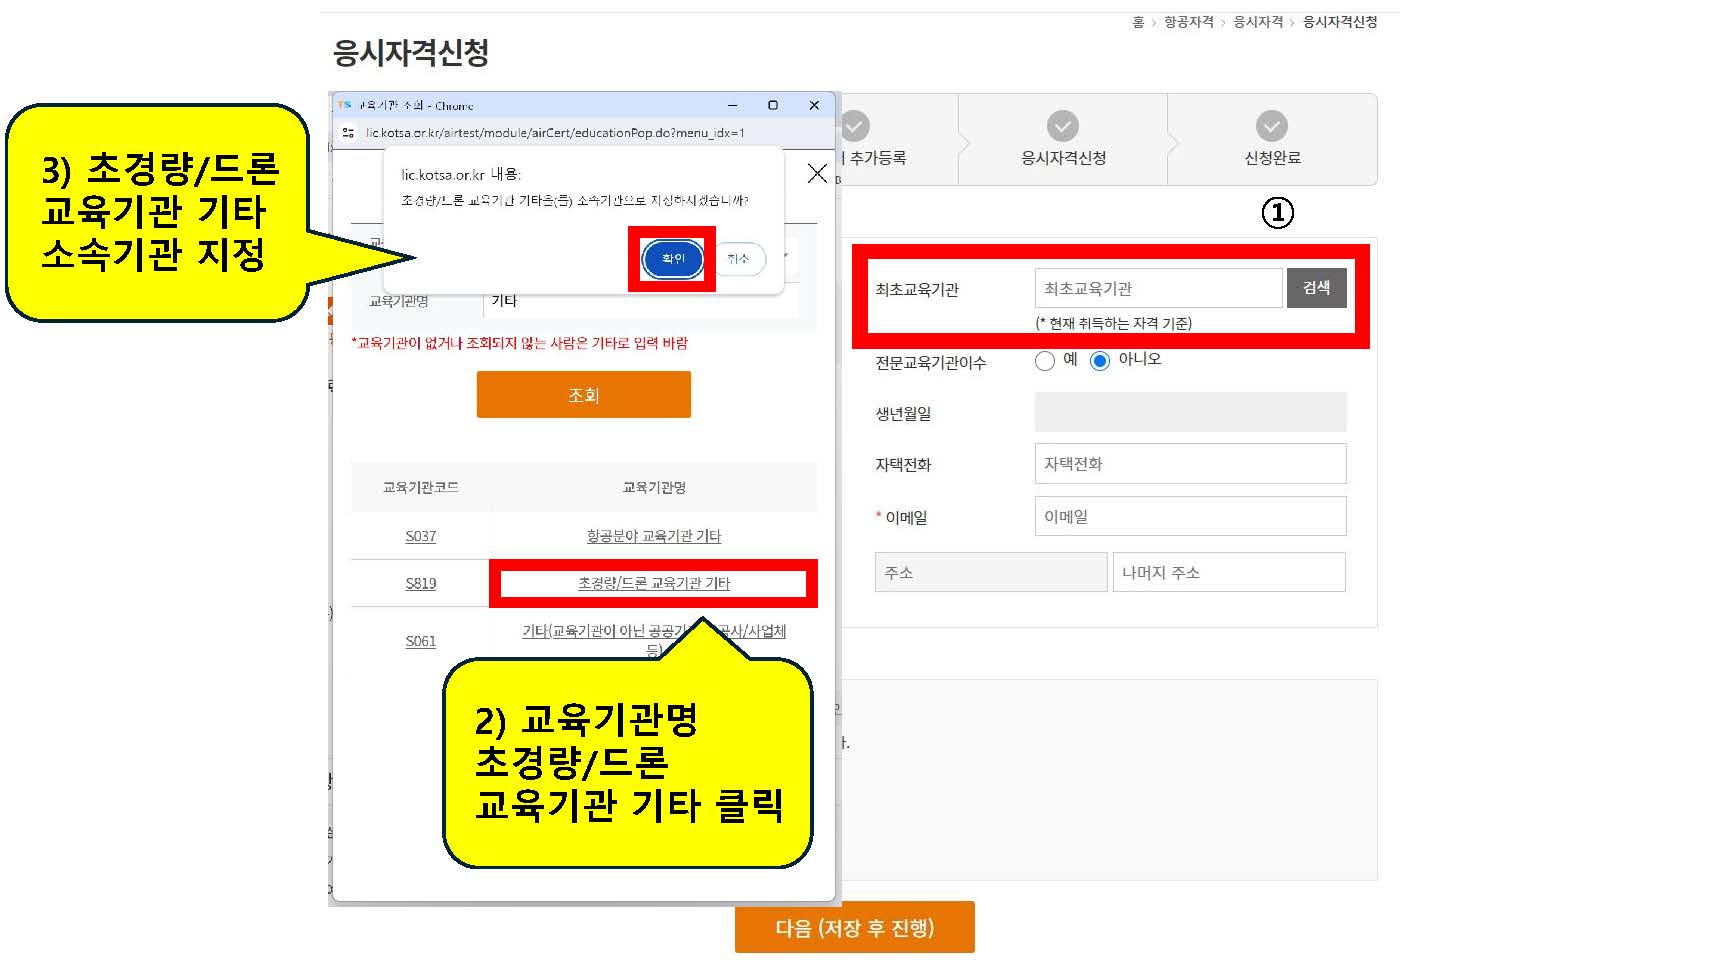1720x968 pixels.
Task: Click the 조회 search button
Action: coord(583,395)
